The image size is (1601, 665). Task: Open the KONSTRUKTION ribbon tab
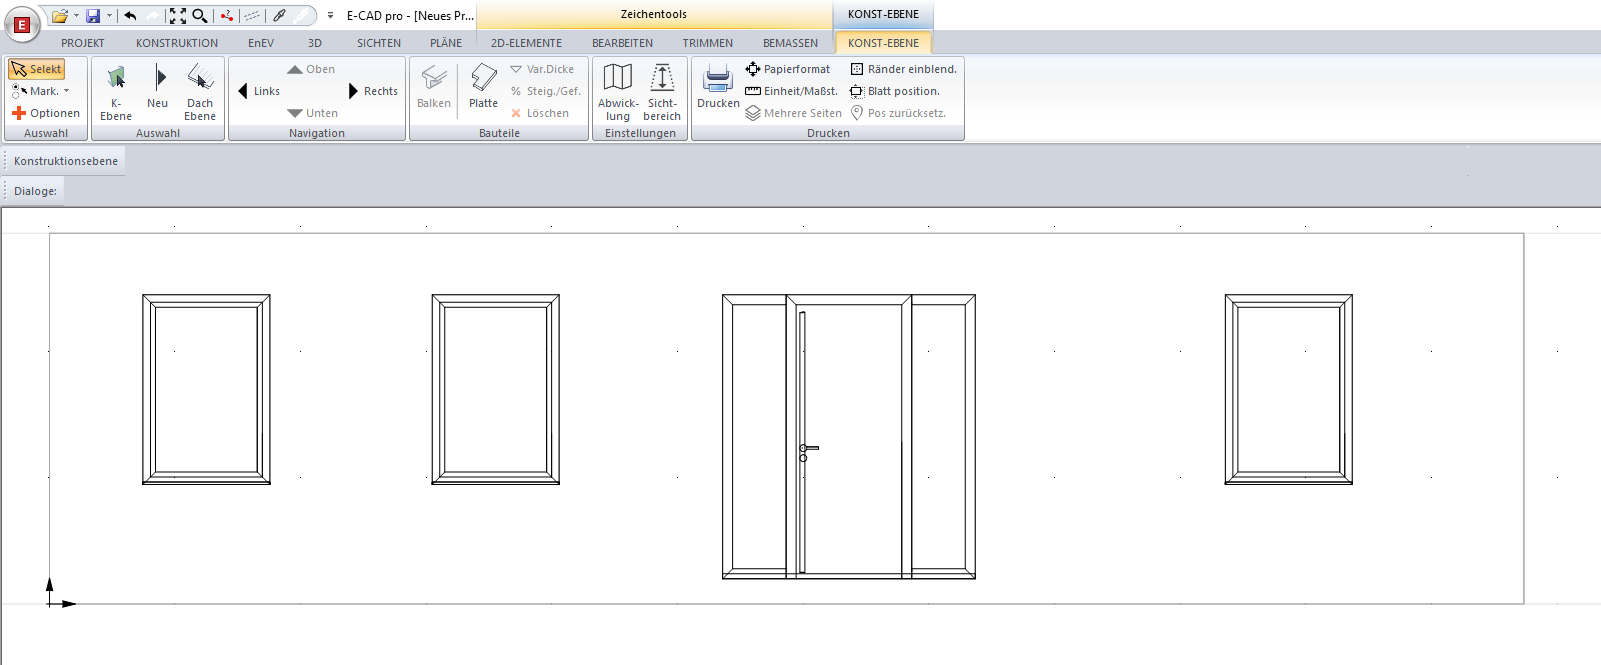177,43
